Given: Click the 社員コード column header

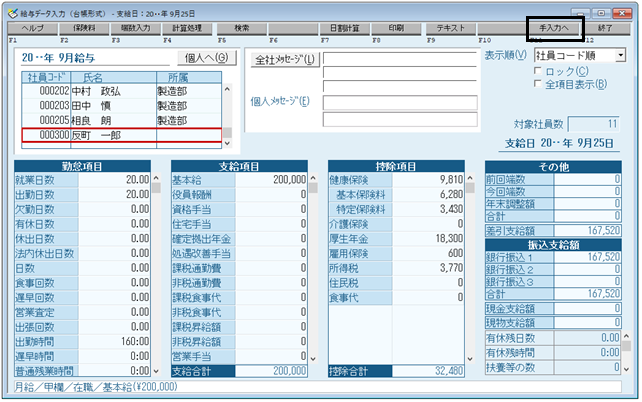Looking at the screenshot, I should pyautogui.click(x=46, y=77).
